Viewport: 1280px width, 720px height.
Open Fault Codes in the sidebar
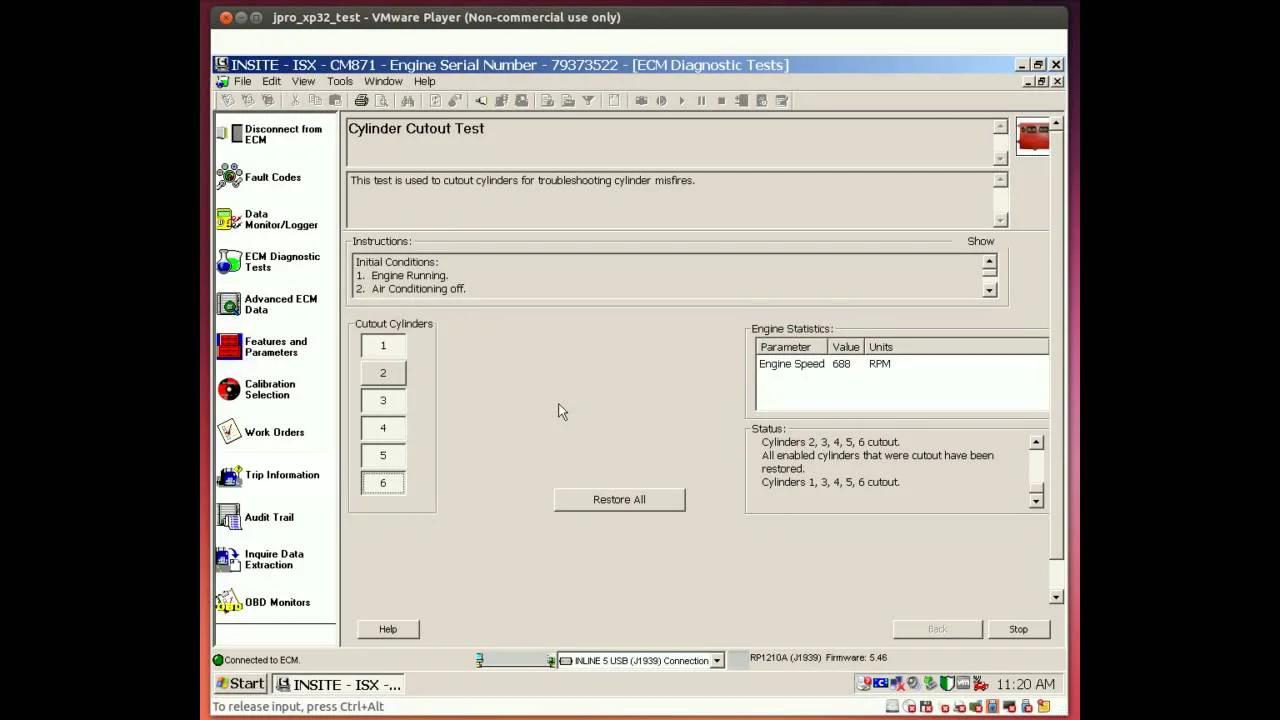pyautogui.click(x=272, y=177)
